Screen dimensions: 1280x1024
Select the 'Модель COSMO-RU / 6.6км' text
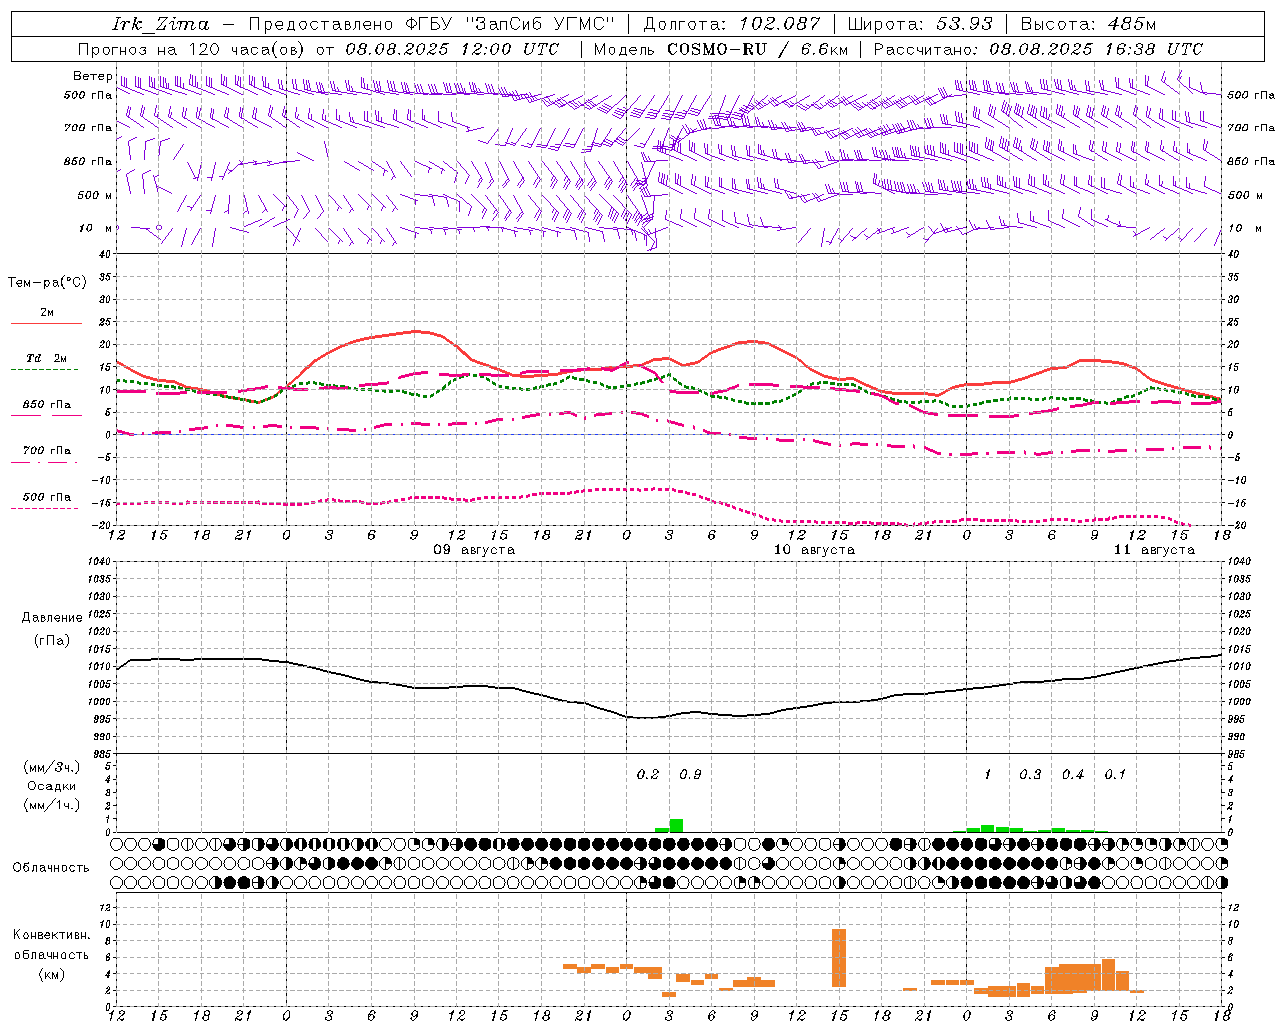pyautogui.click(x=720, y=49)
